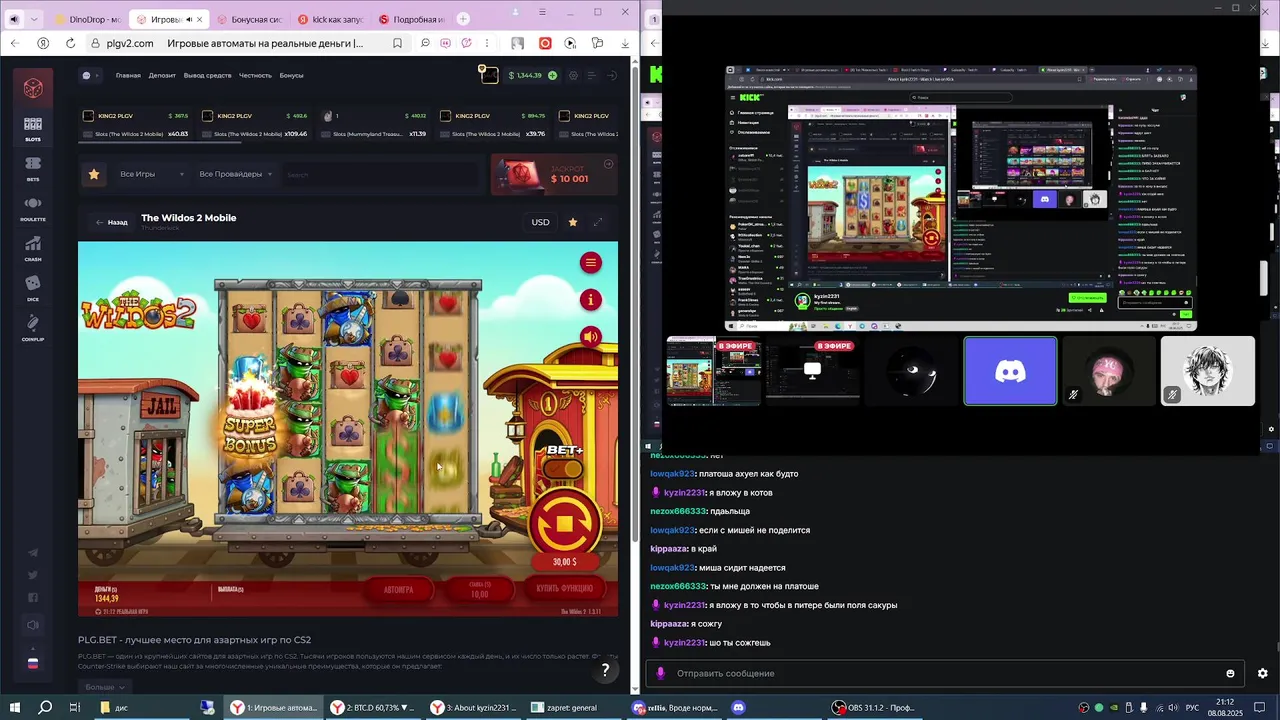
Task: Click the PLG red dice logo
Action: point(33,88)
